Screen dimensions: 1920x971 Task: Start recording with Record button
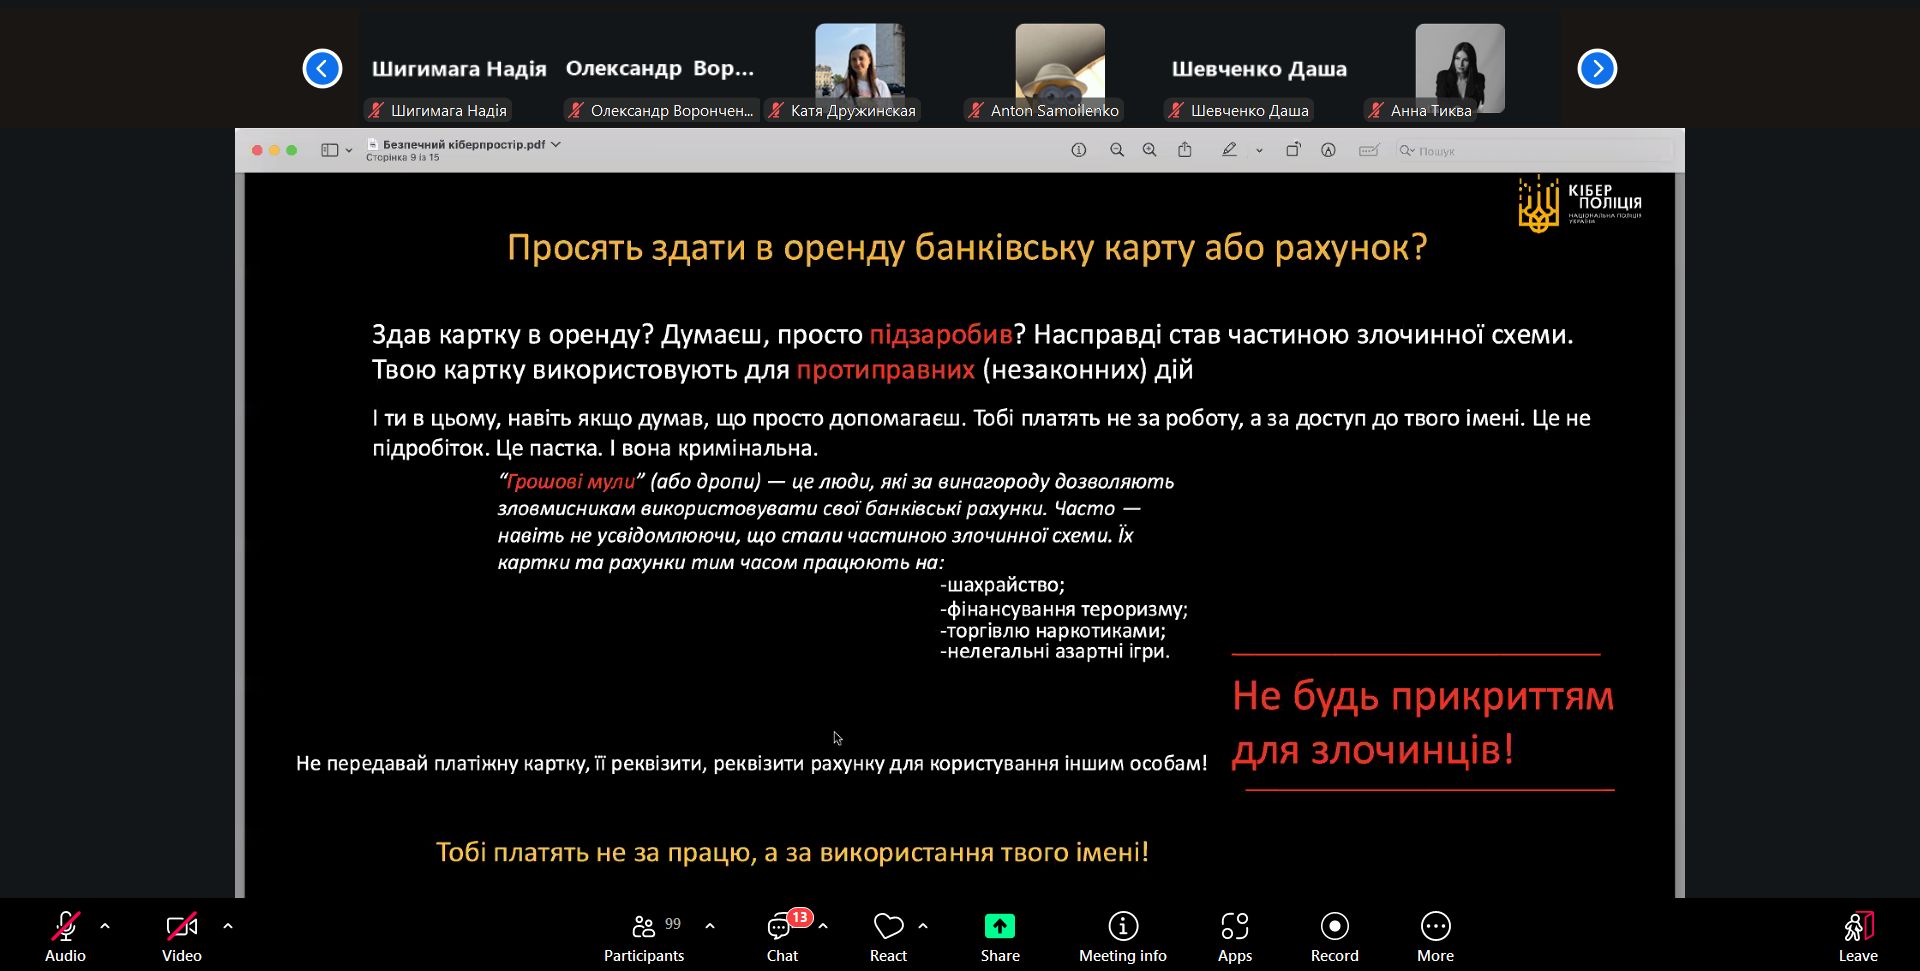click(1334, 934)
